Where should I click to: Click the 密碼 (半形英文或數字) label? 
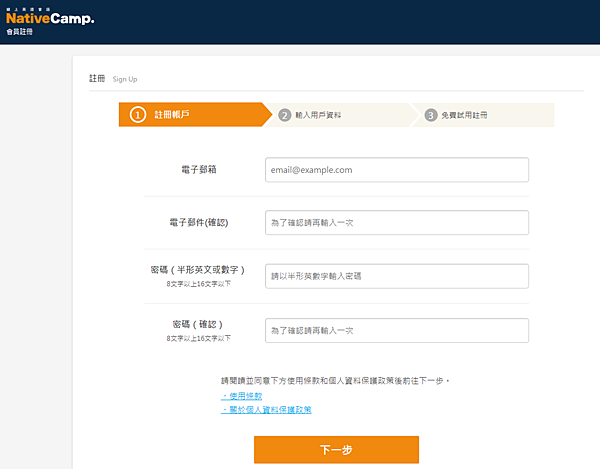click(x=198, y=270)
